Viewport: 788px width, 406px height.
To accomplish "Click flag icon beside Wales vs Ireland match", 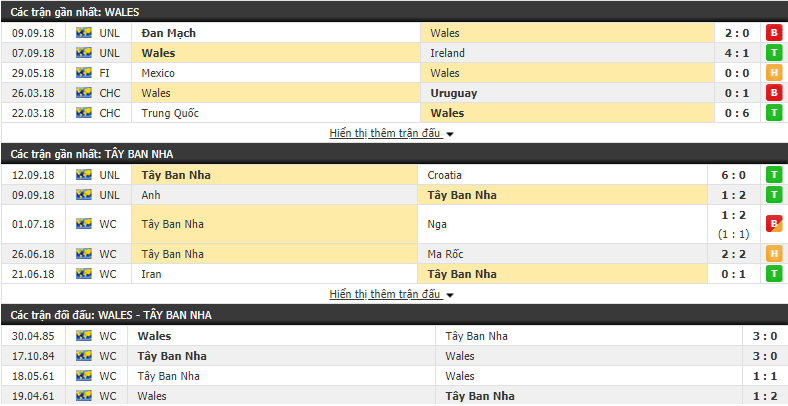I will pos(83,53).
